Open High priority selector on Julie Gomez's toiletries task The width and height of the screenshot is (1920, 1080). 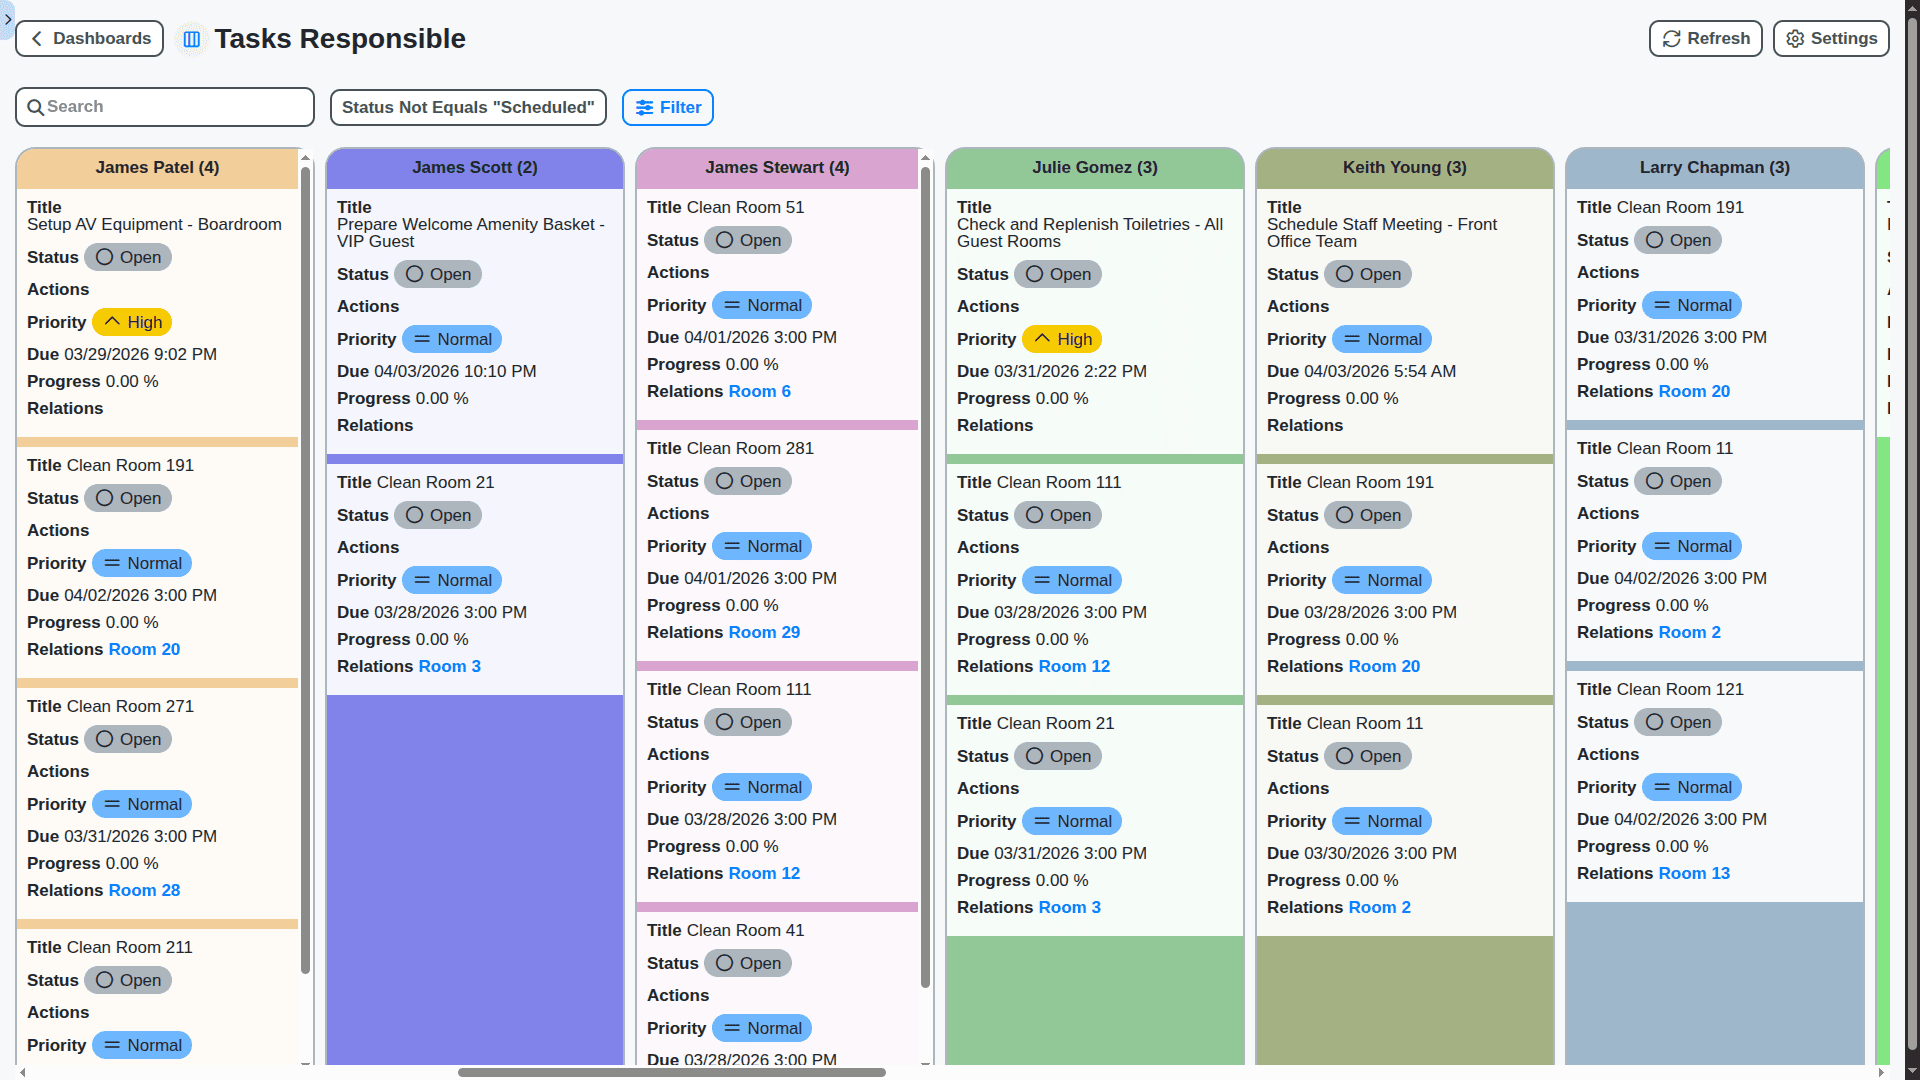click(x=1062, y=339)
